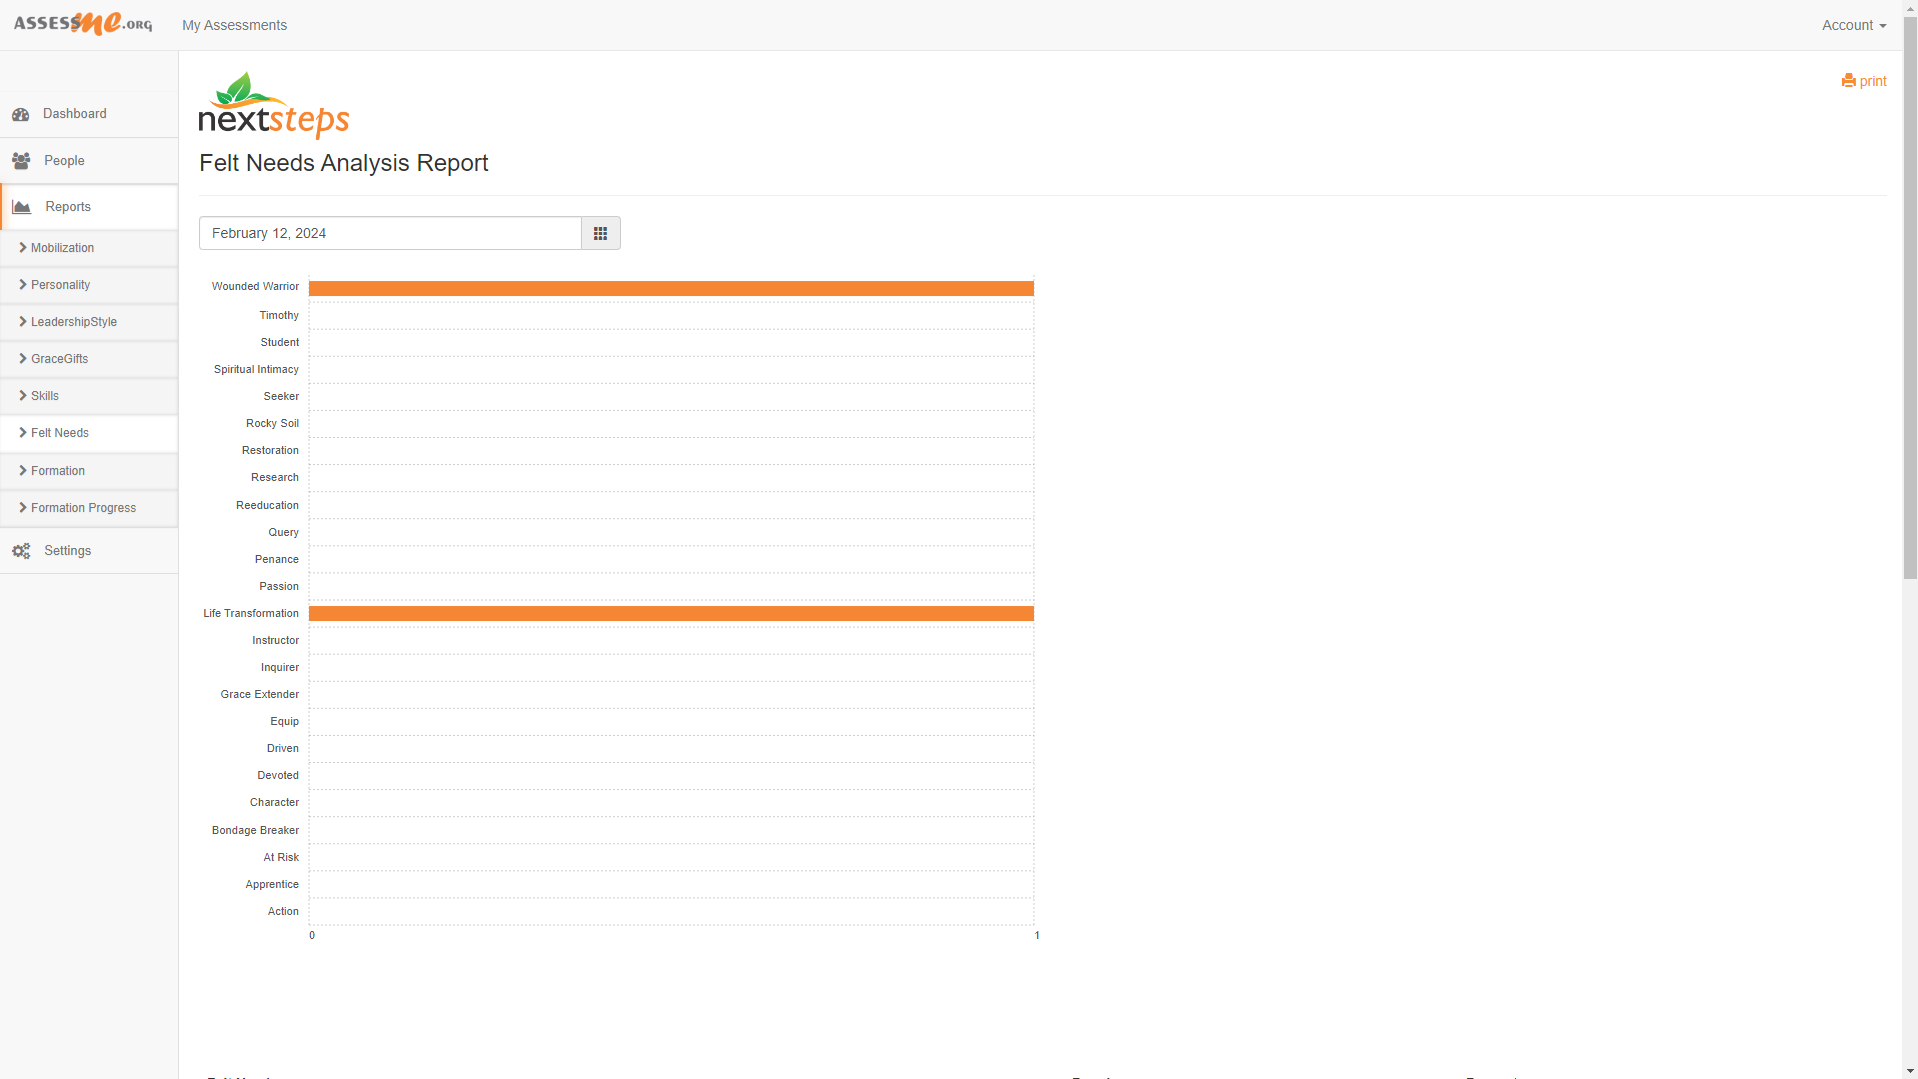Select the Reports chart icon item
This screenshot has width=1918, height=1079.
coord(89,207)
